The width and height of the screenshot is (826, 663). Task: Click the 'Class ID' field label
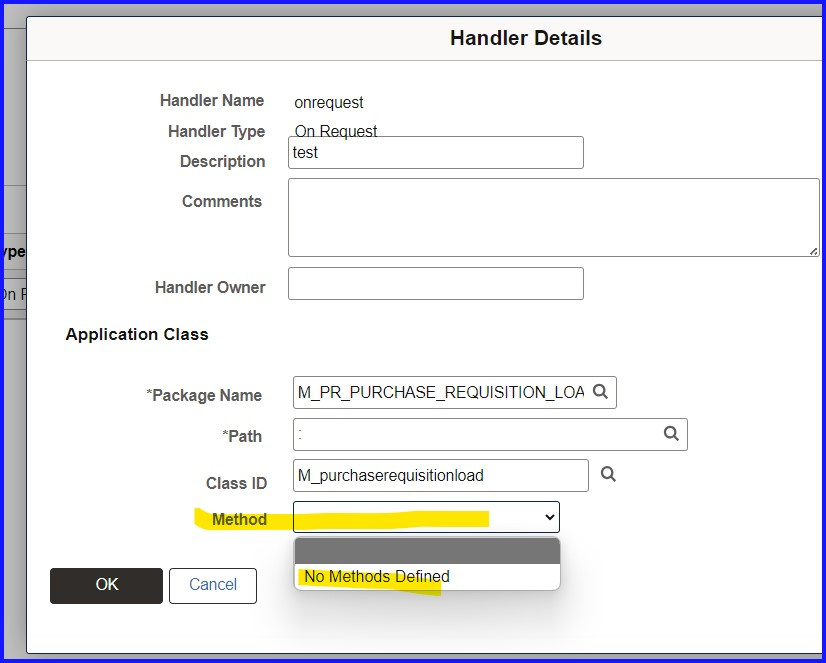(x=237, y=483)
